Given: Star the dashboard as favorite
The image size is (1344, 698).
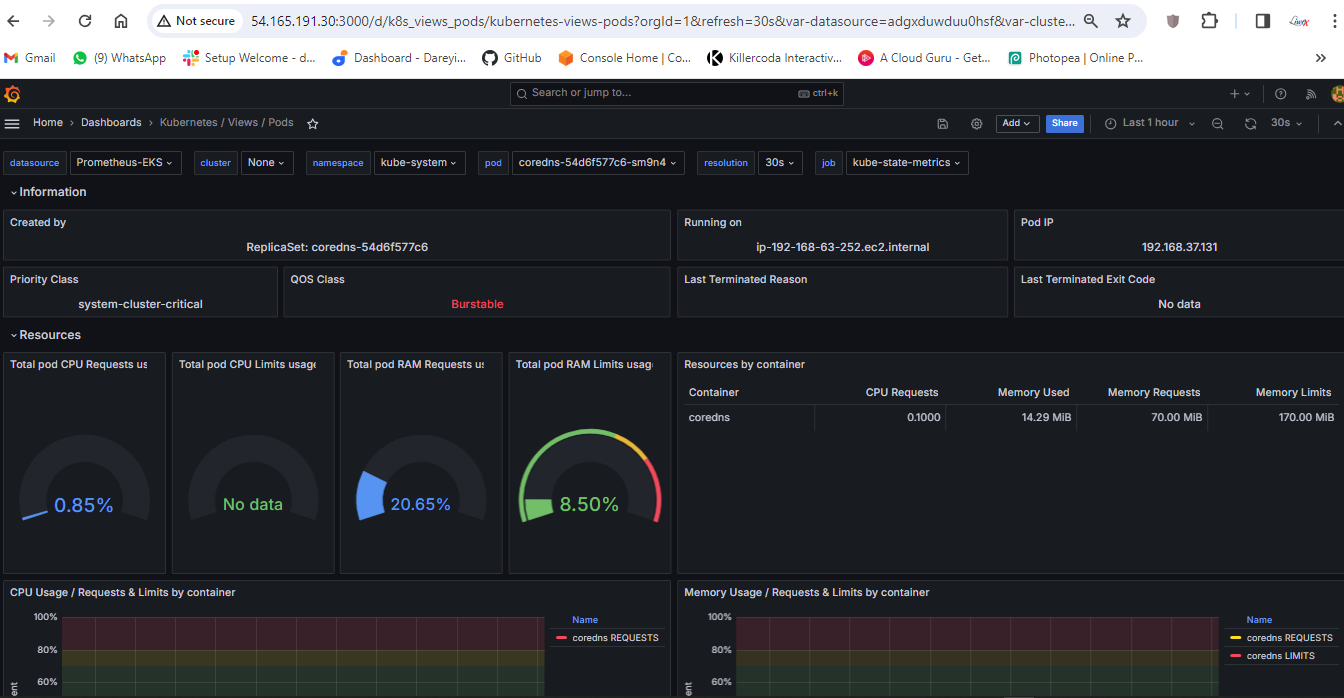Looking at the screenshot, I should 312,123.
